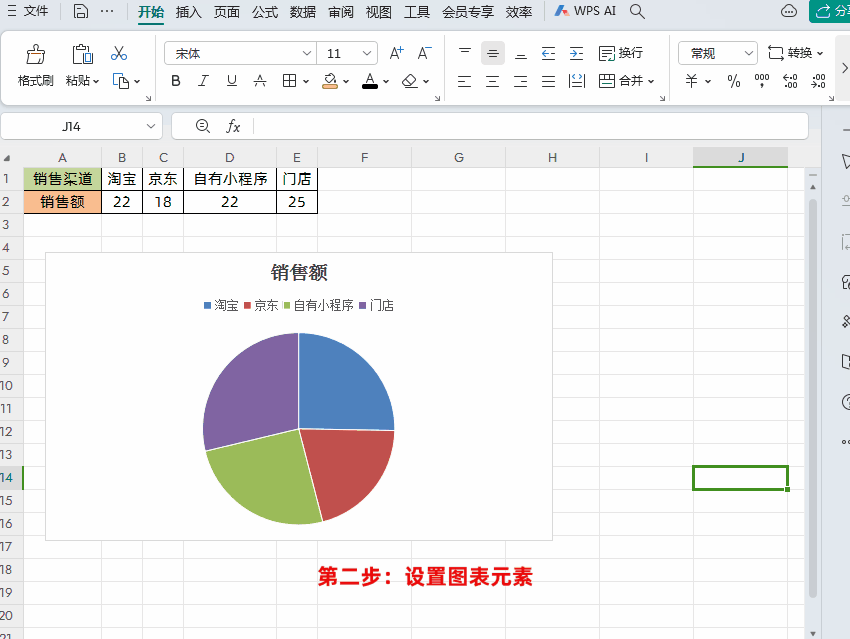
Task: Select the Format Painter (格式刷) tool
Action: [x=34, y=62]
